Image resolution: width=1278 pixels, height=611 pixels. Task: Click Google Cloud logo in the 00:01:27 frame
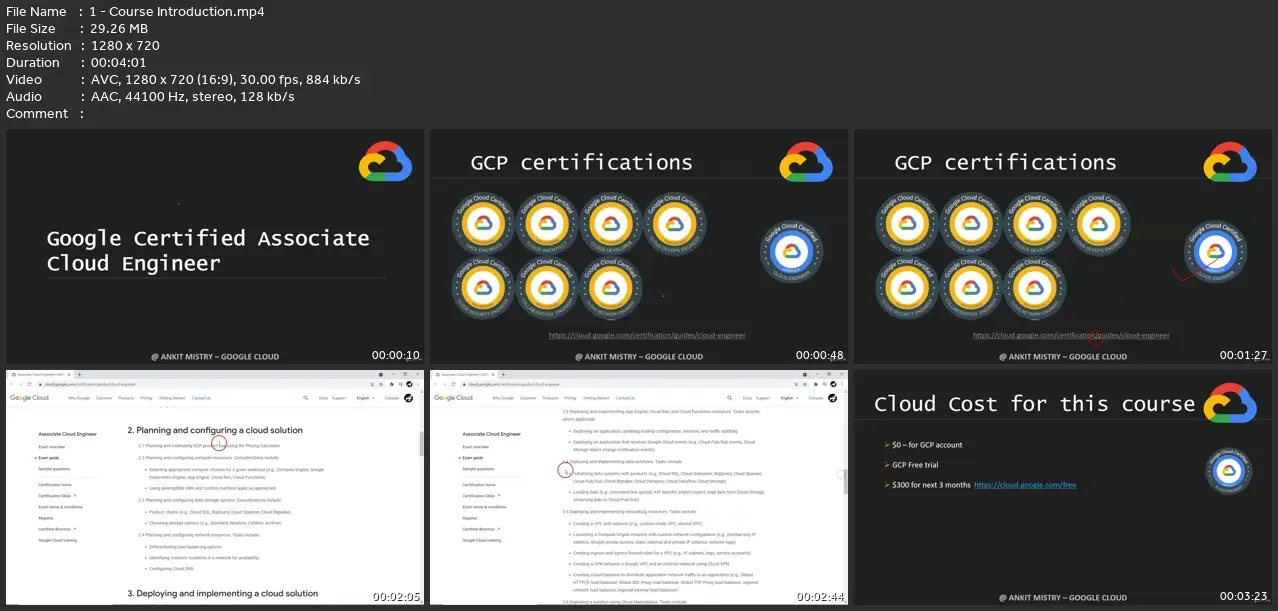tap(1230, 162)
